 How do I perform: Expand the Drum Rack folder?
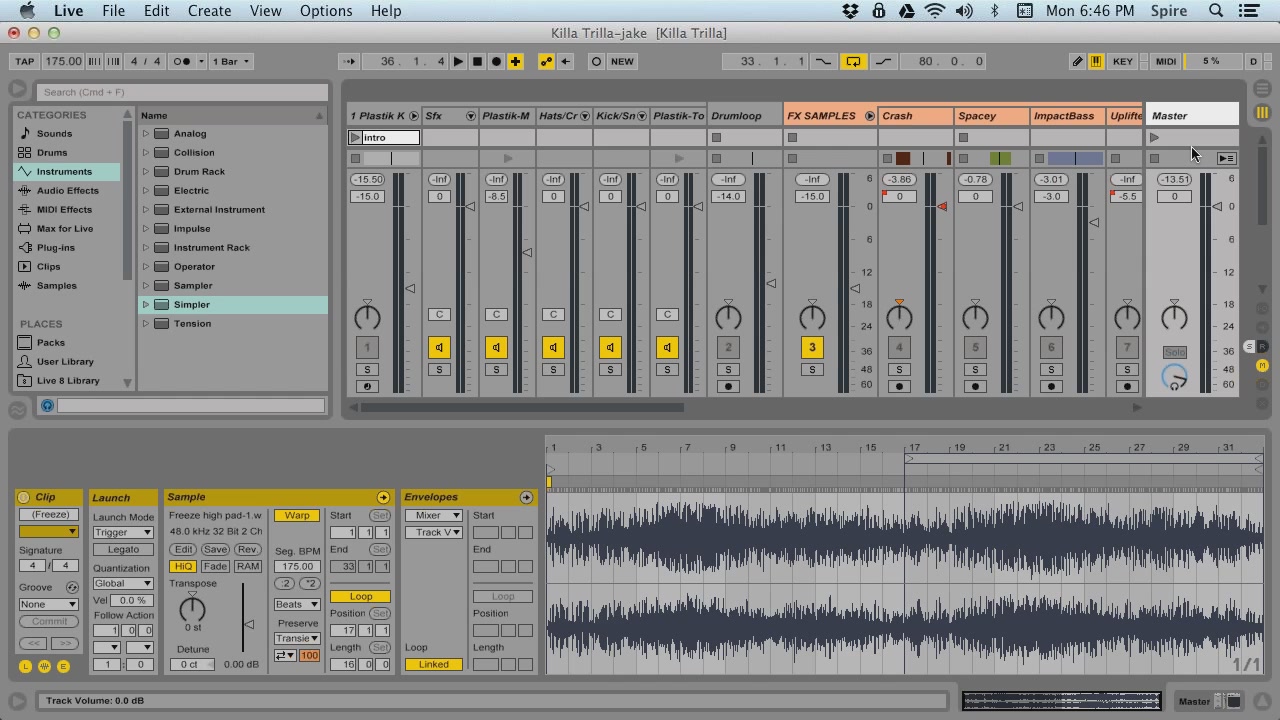[x=146, y=171]
